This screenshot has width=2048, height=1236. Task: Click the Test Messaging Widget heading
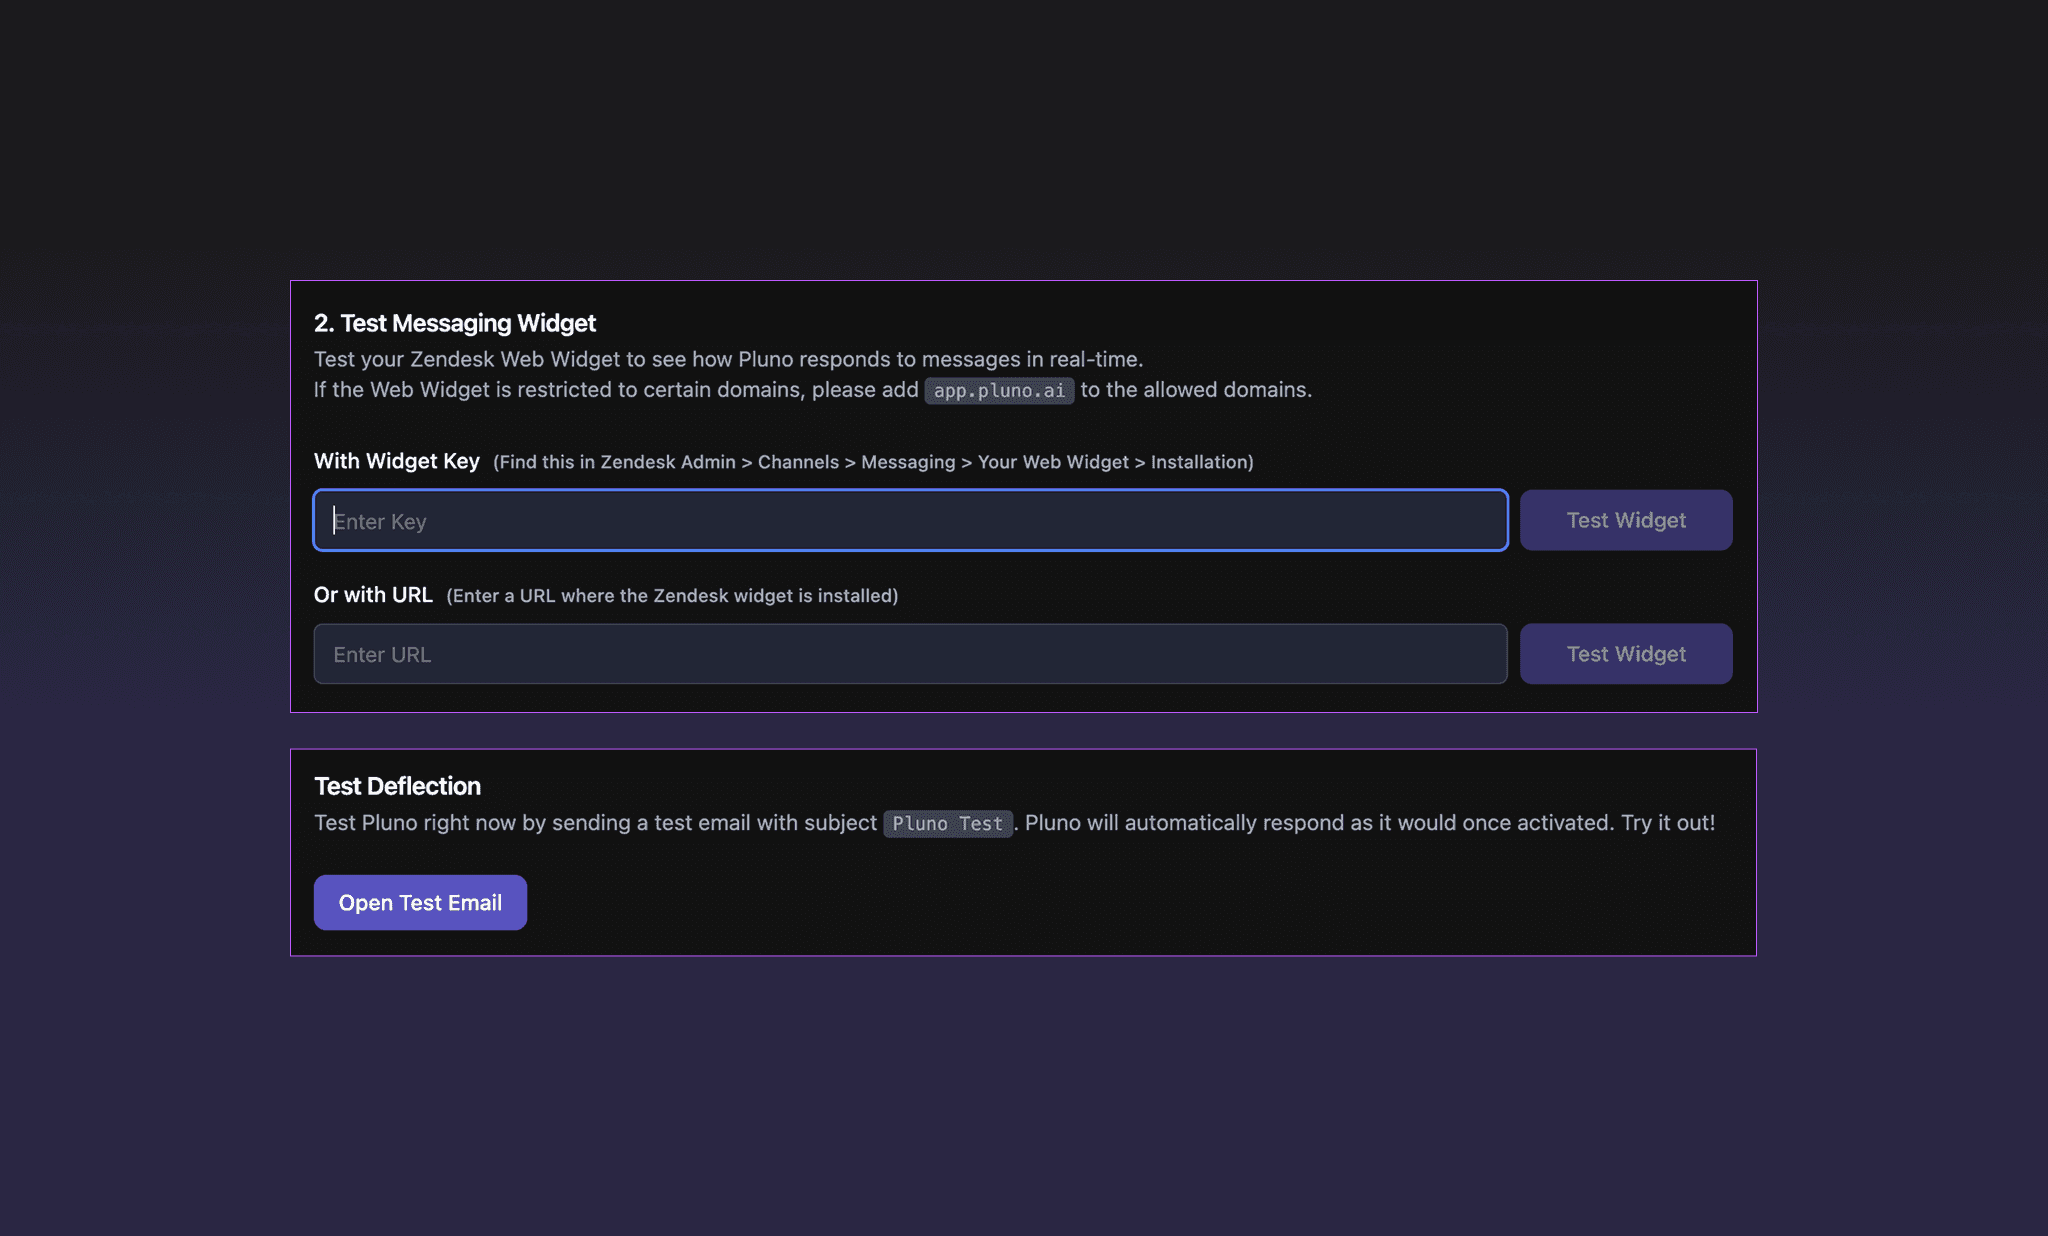coord(455,323)
